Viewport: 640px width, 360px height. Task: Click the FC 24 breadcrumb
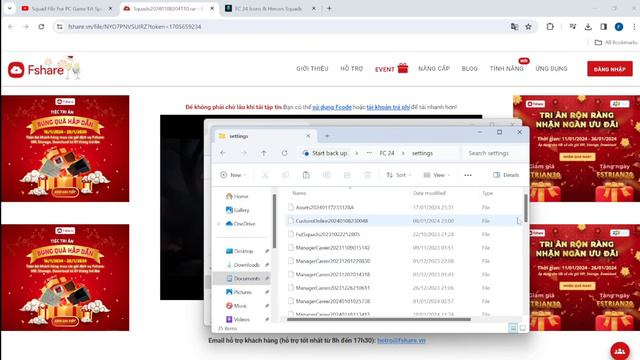point(387,153)
